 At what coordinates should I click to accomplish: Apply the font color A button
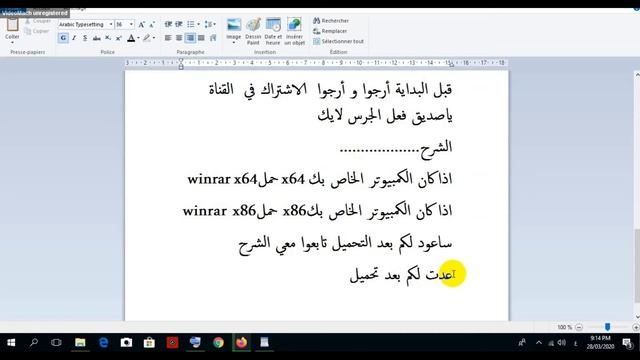pyautogui.click(x=131, y=38)
